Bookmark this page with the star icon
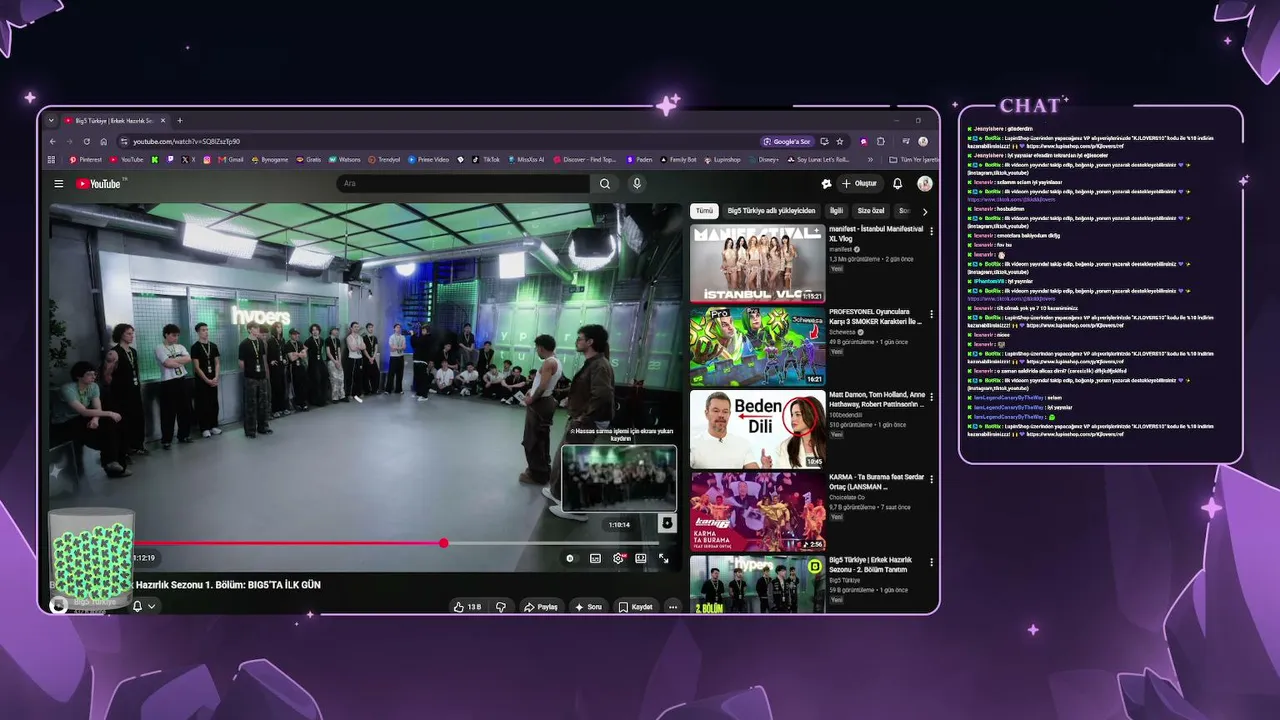The width and height of the screenshot is (1280, 720). [x=840, y=141]
